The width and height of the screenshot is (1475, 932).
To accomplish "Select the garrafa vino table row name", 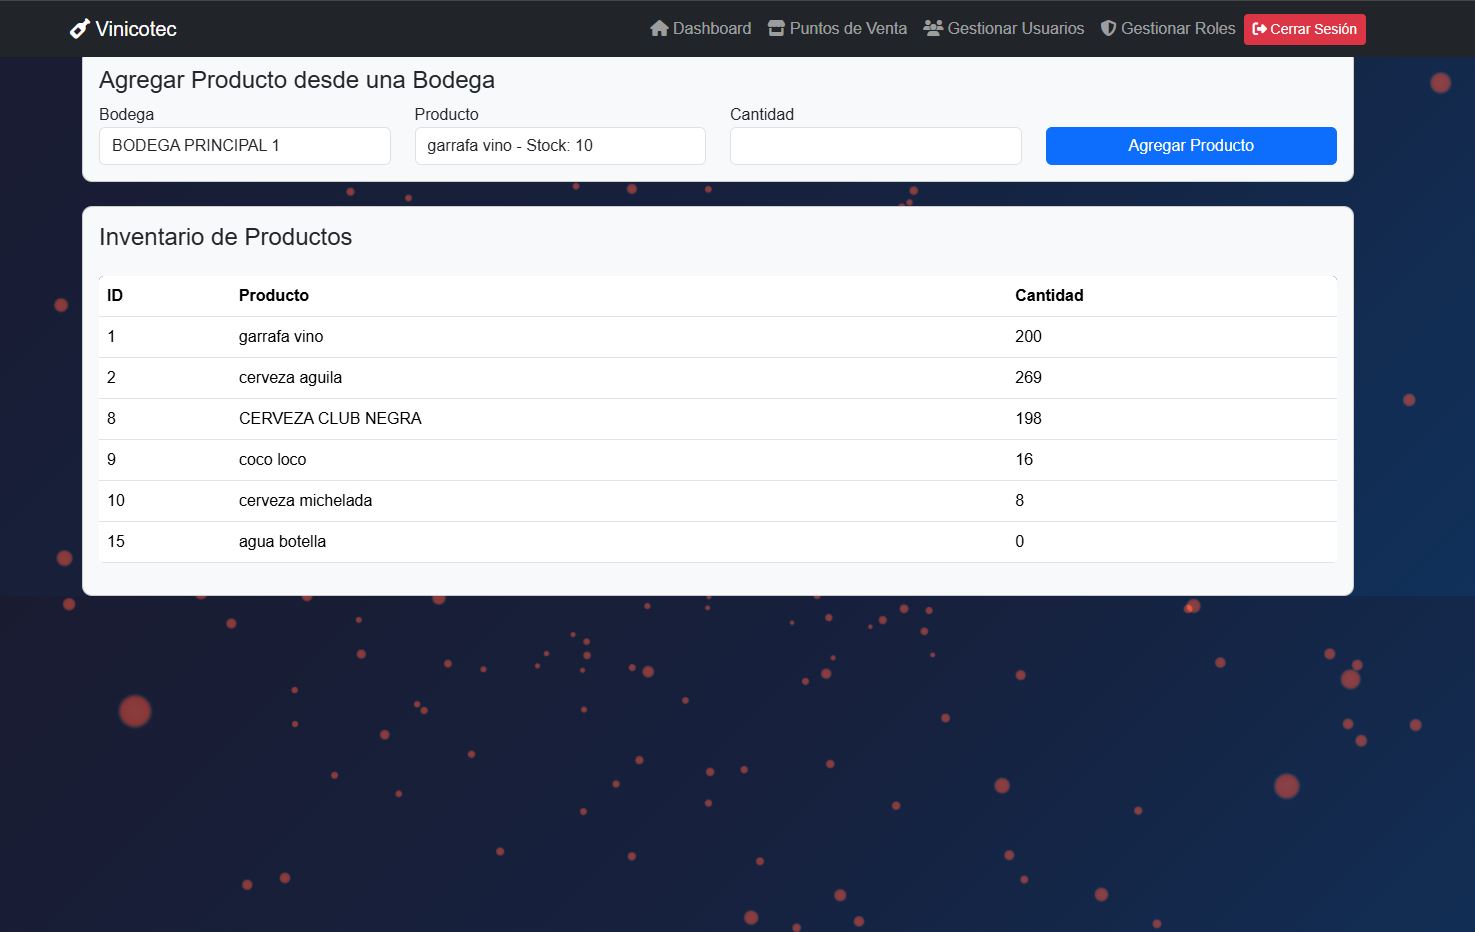I will coord(281,336).
